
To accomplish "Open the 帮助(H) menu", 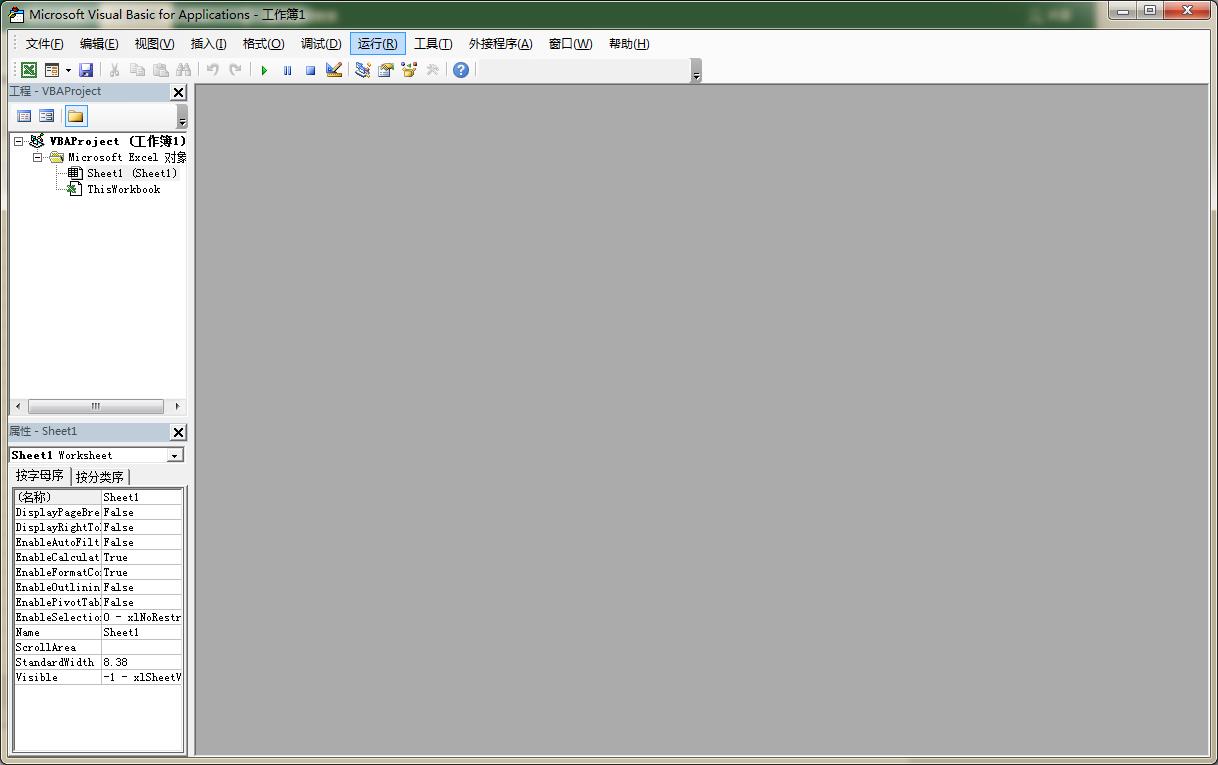I will click(x=629, y=44).
